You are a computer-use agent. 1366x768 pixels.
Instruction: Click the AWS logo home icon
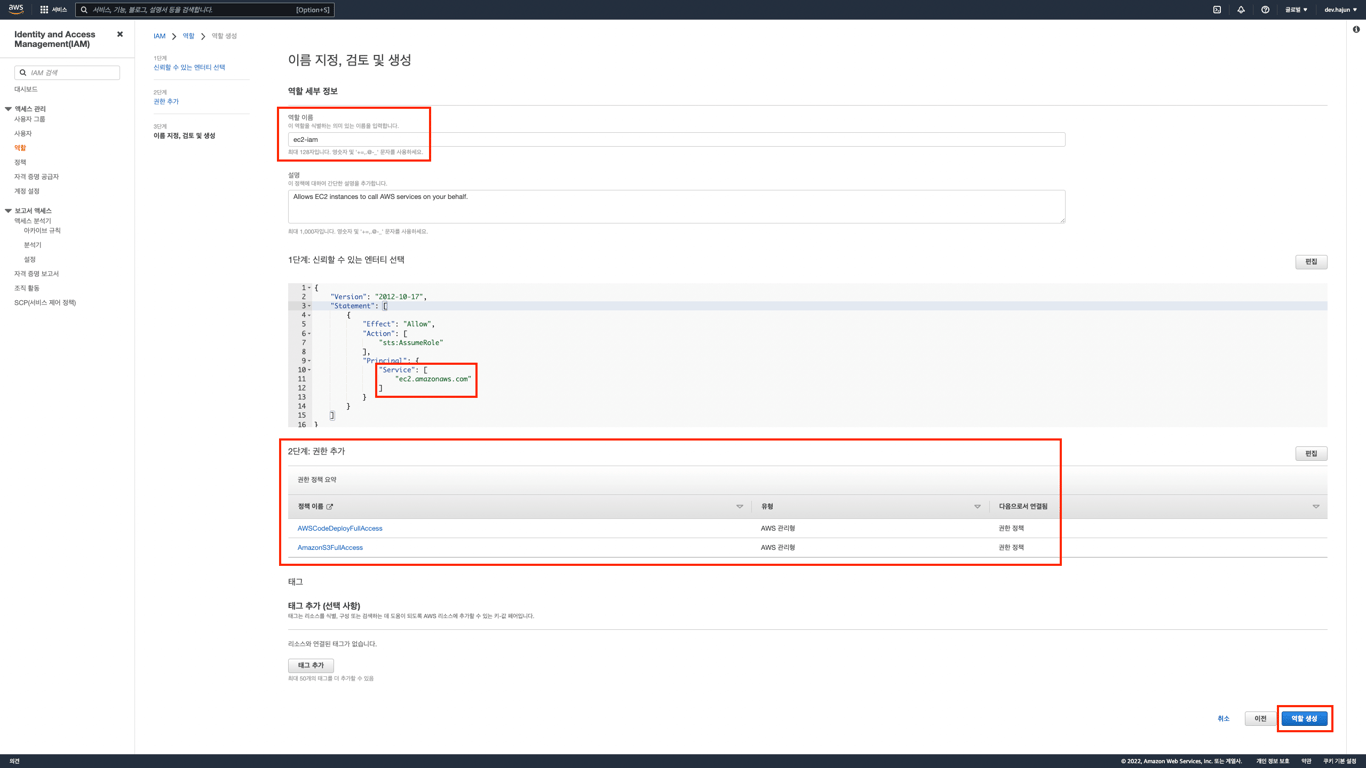click(15, 9)
